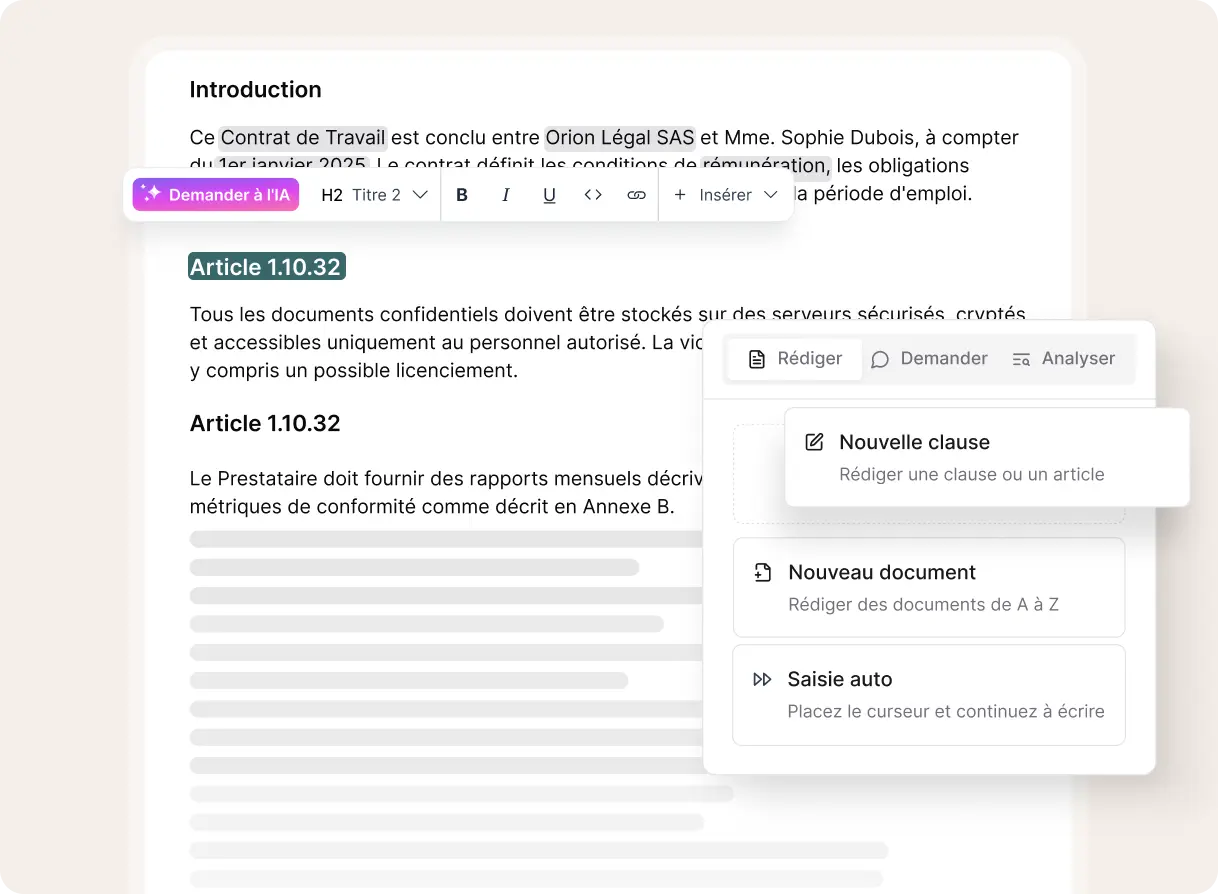Click the second, unhighlighted Article 1.10.32 heading

pyautogui.click(x=265, y=423)
